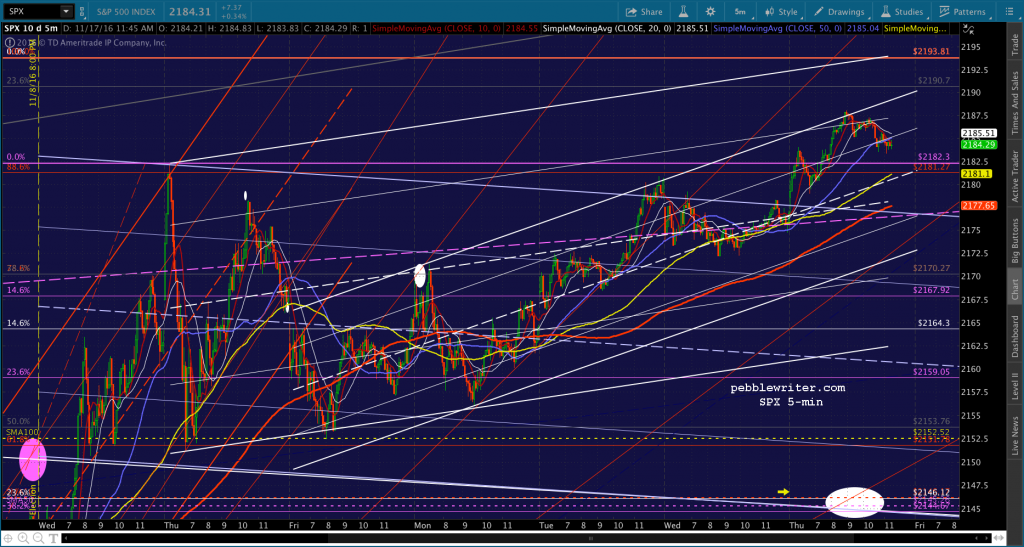Open the flask tool icon beside Share
The height and width of the screenshot is (547, 1024).
click(x=685, y=12)
